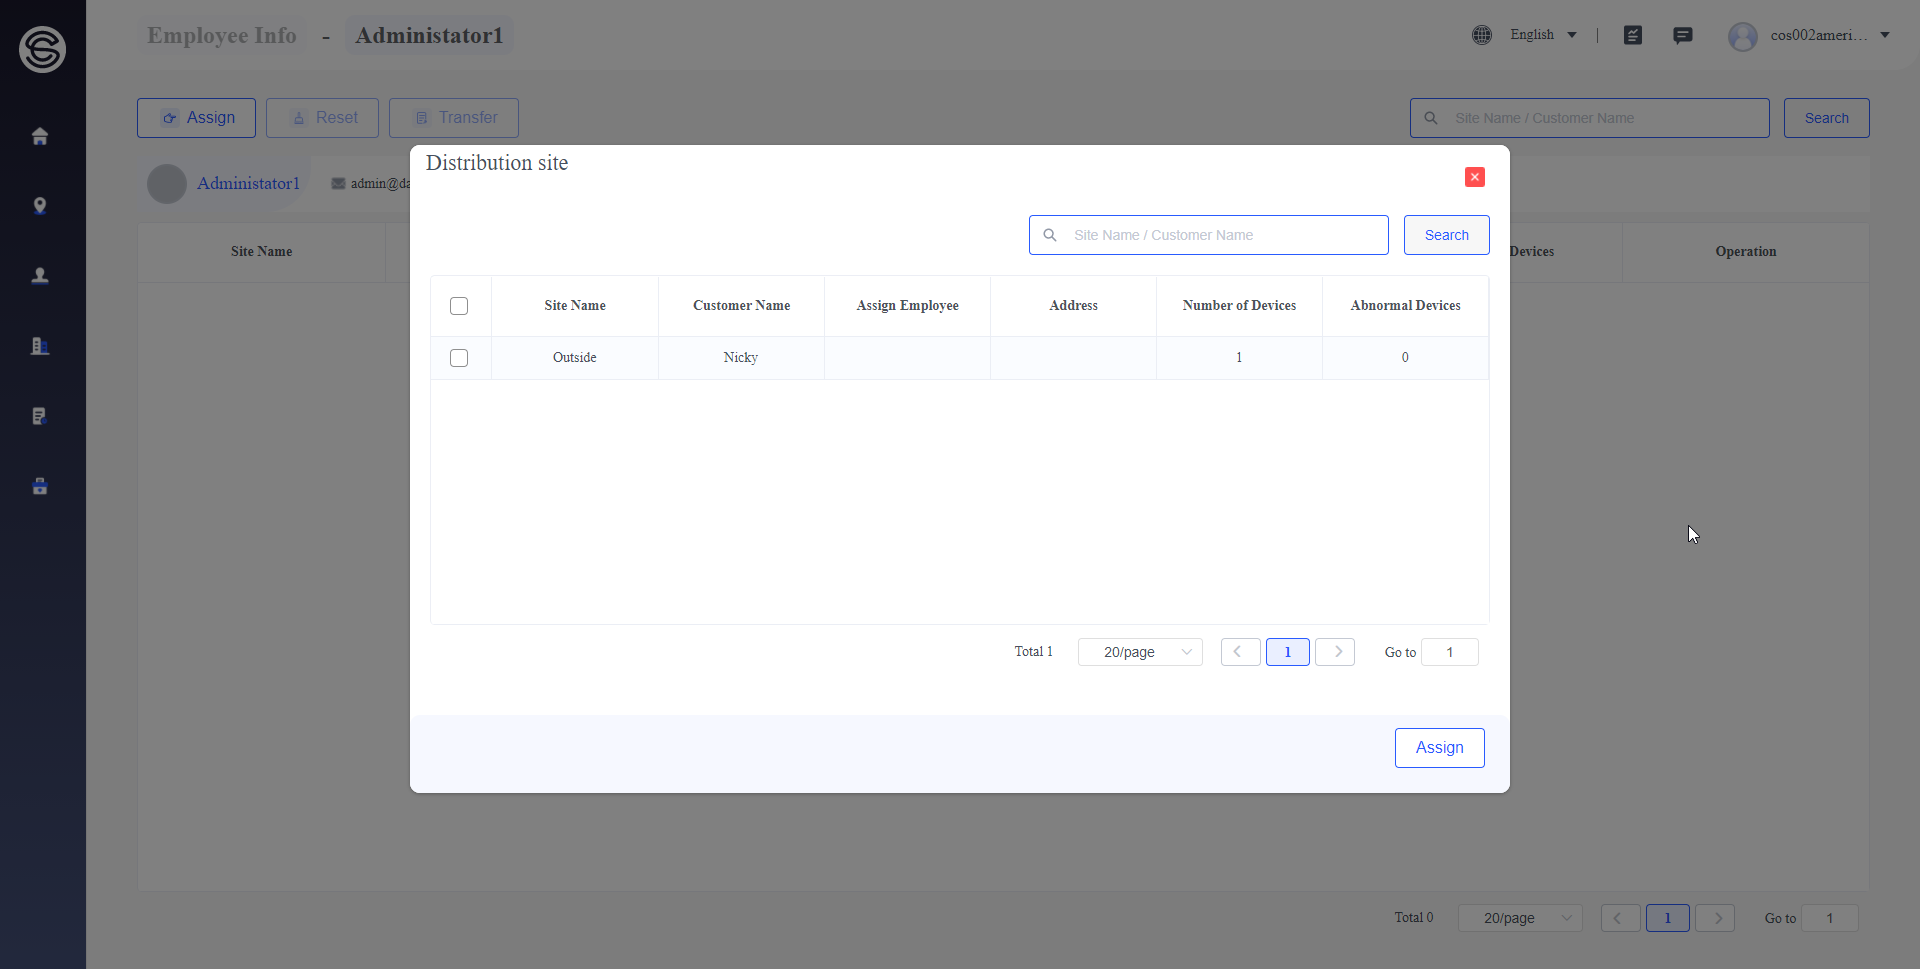Click the task list icon in header
1920x969 pixels.
[x=1633, y=36]
